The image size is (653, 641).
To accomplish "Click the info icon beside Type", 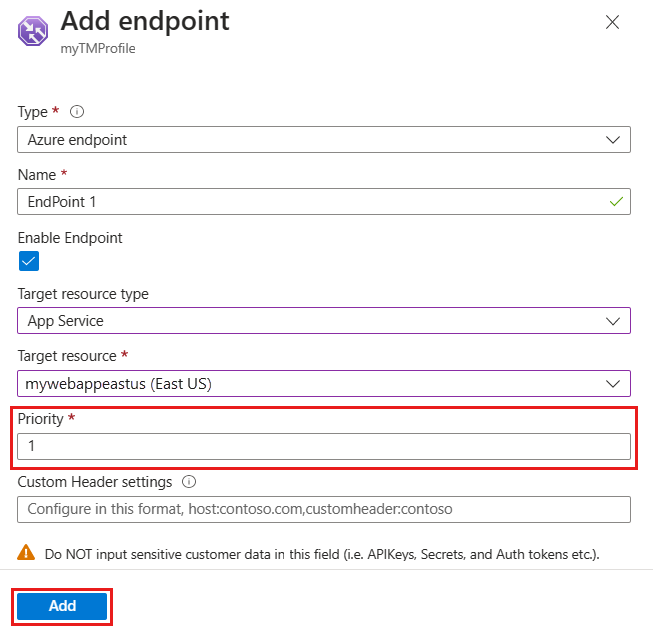I will (x=77, y=112).
